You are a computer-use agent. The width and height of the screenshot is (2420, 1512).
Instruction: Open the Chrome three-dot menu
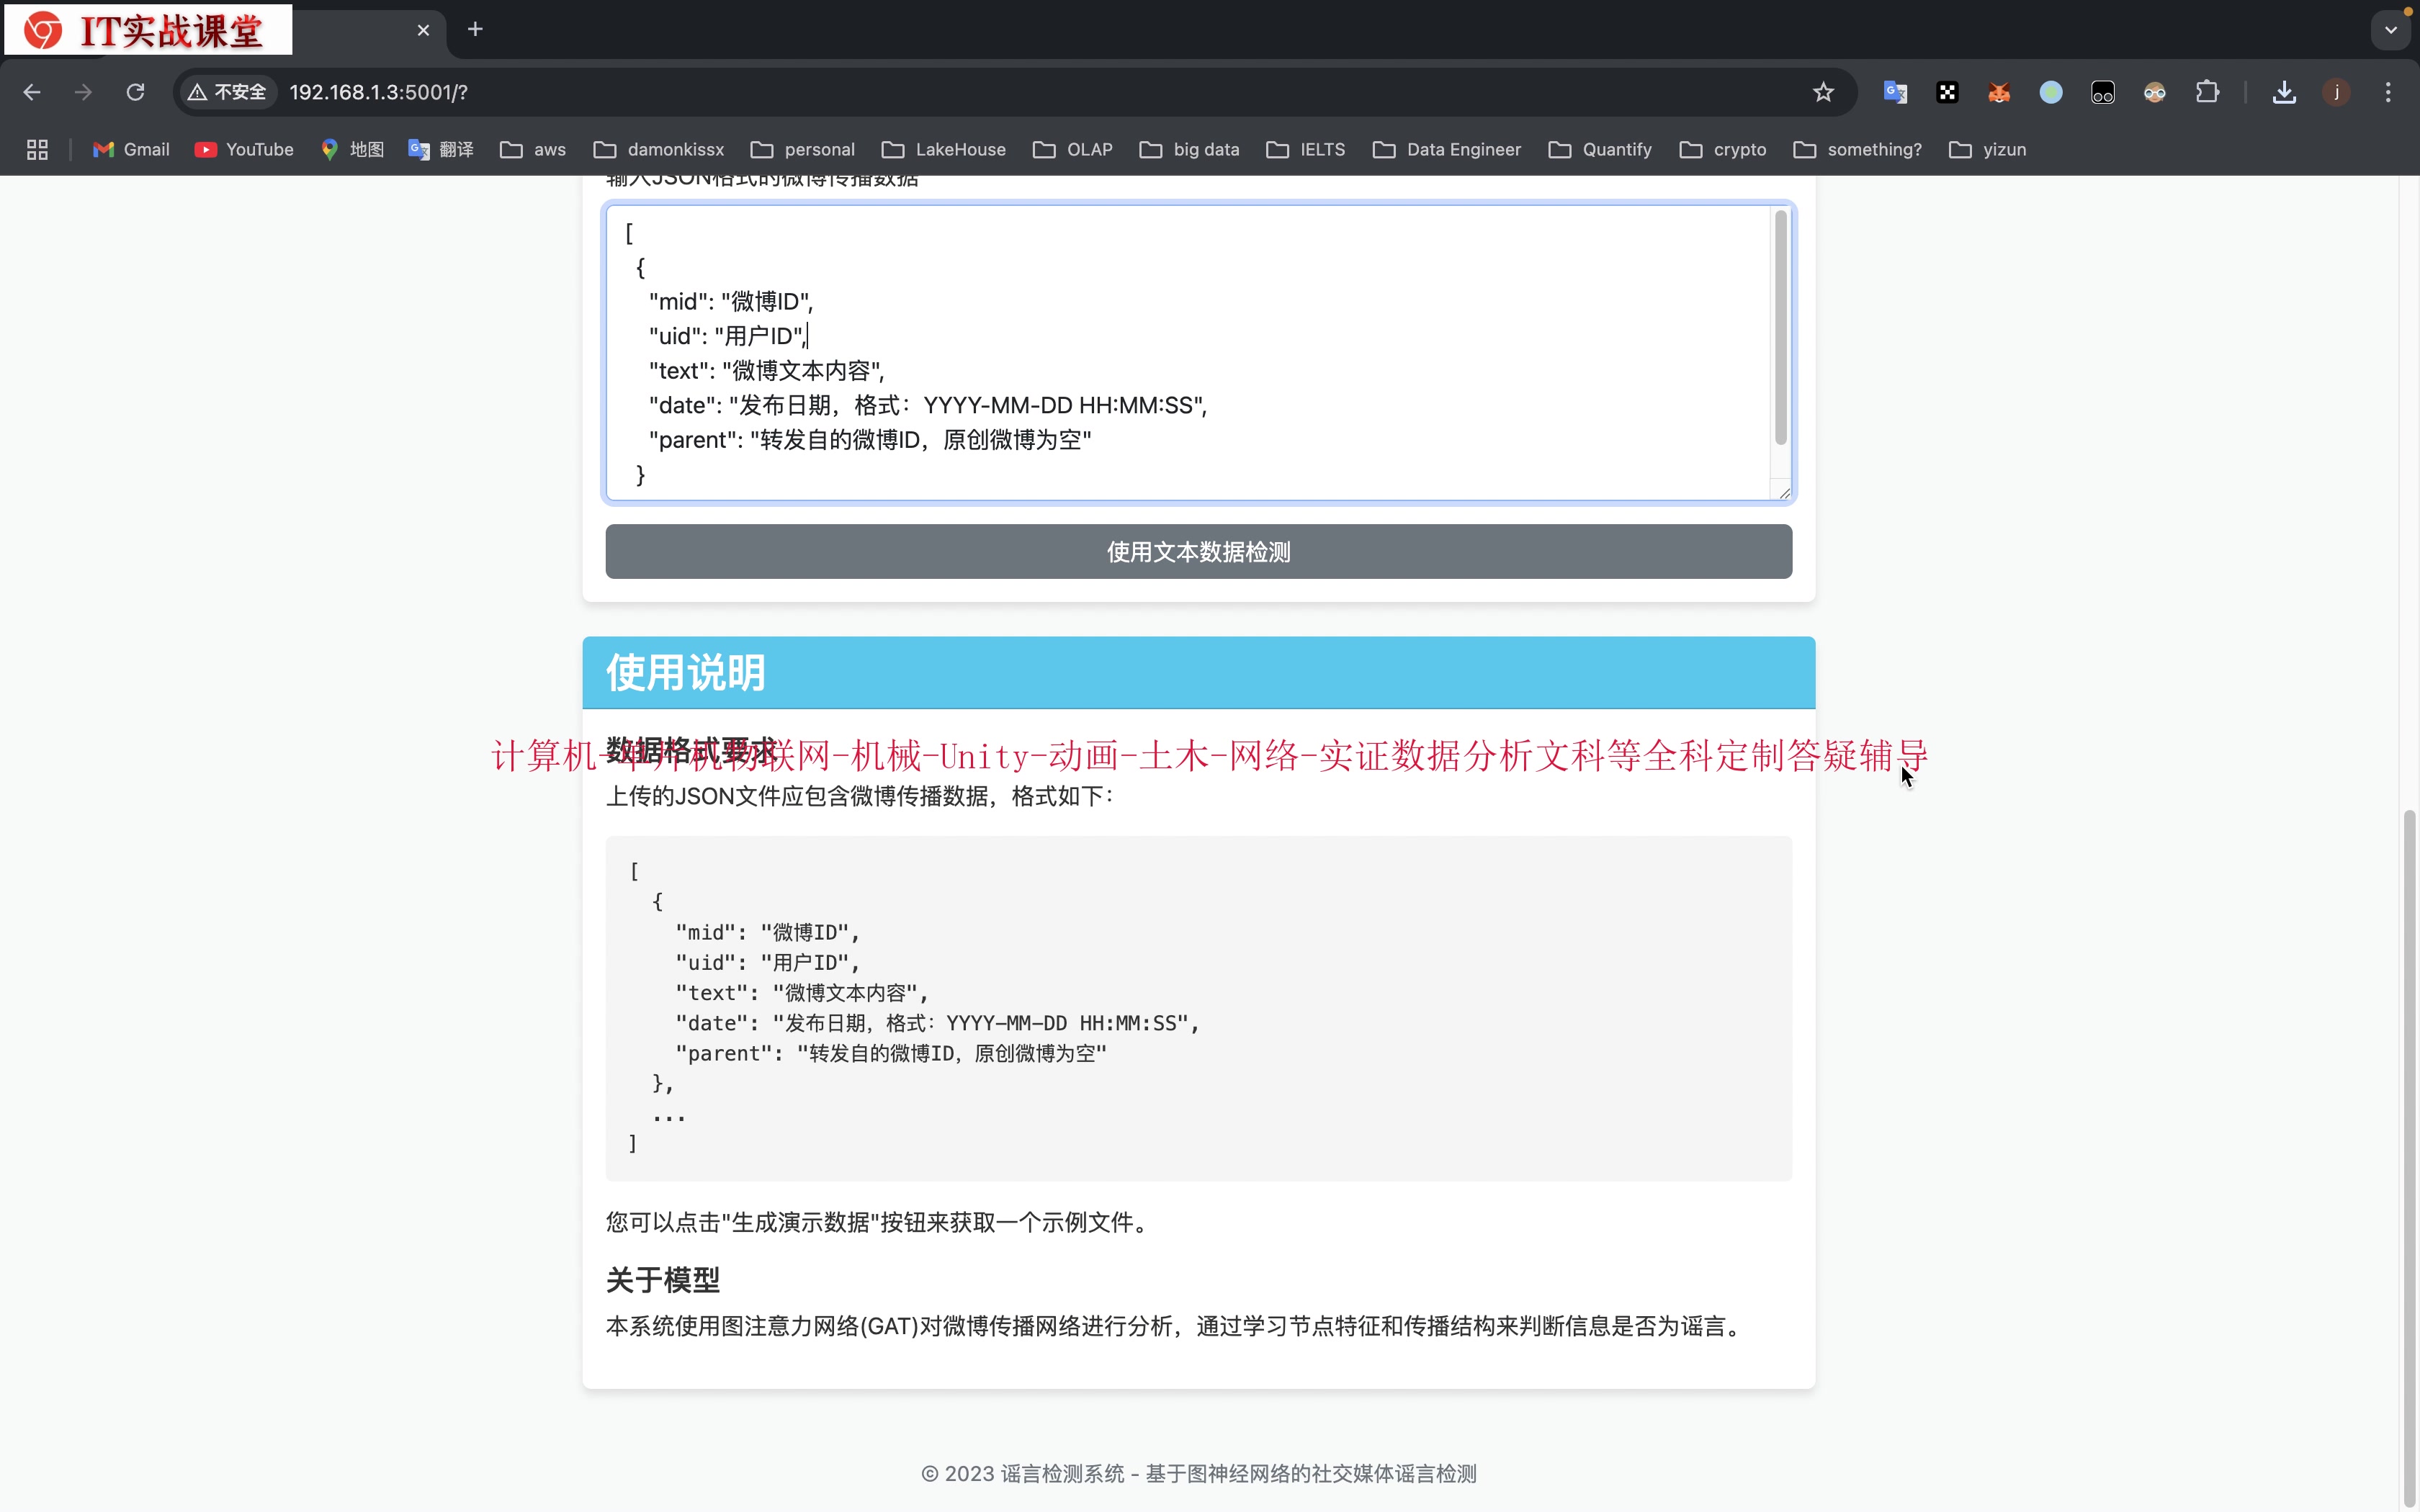pos(2388,92)
